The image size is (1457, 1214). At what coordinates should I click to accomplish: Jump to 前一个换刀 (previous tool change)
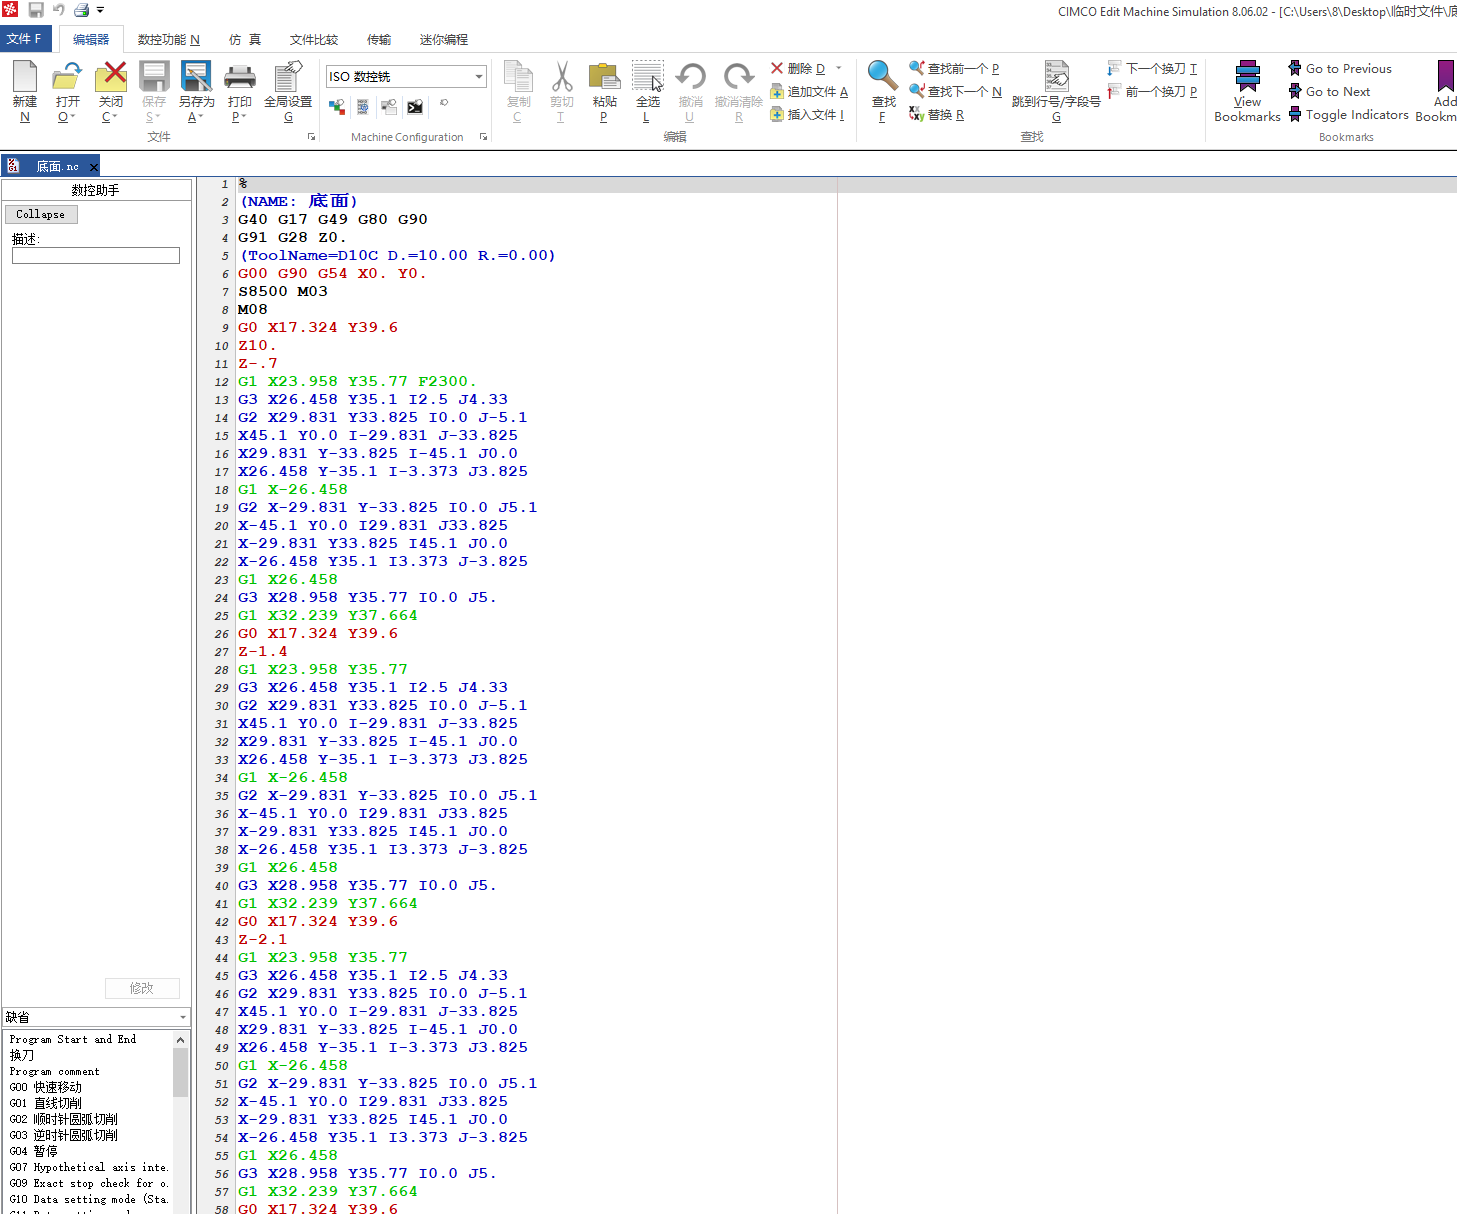1153,91
